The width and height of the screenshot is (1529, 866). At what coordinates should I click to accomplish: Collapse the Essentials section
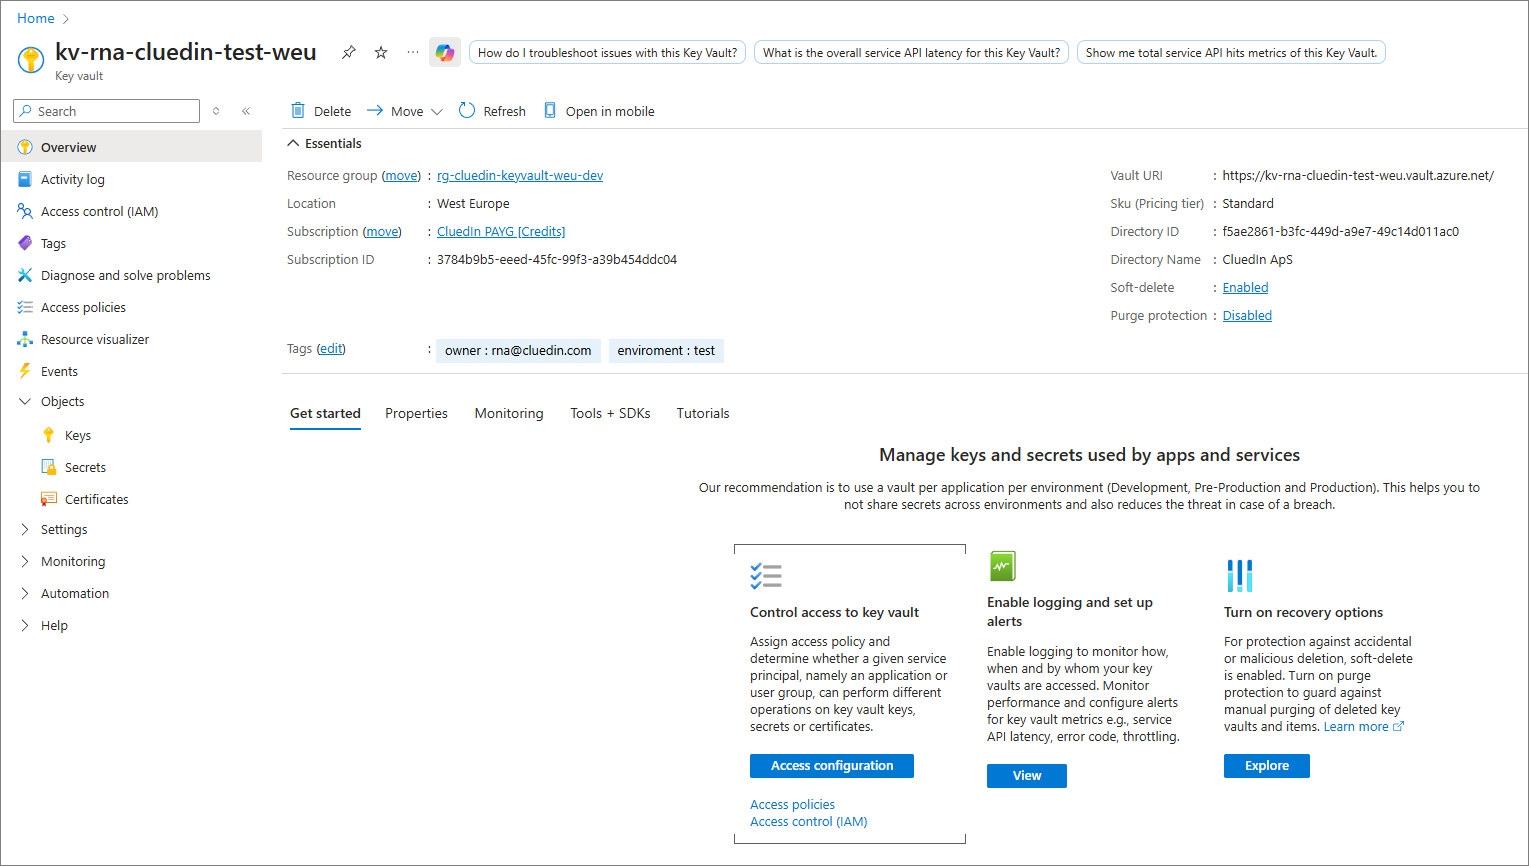[294, 143]
